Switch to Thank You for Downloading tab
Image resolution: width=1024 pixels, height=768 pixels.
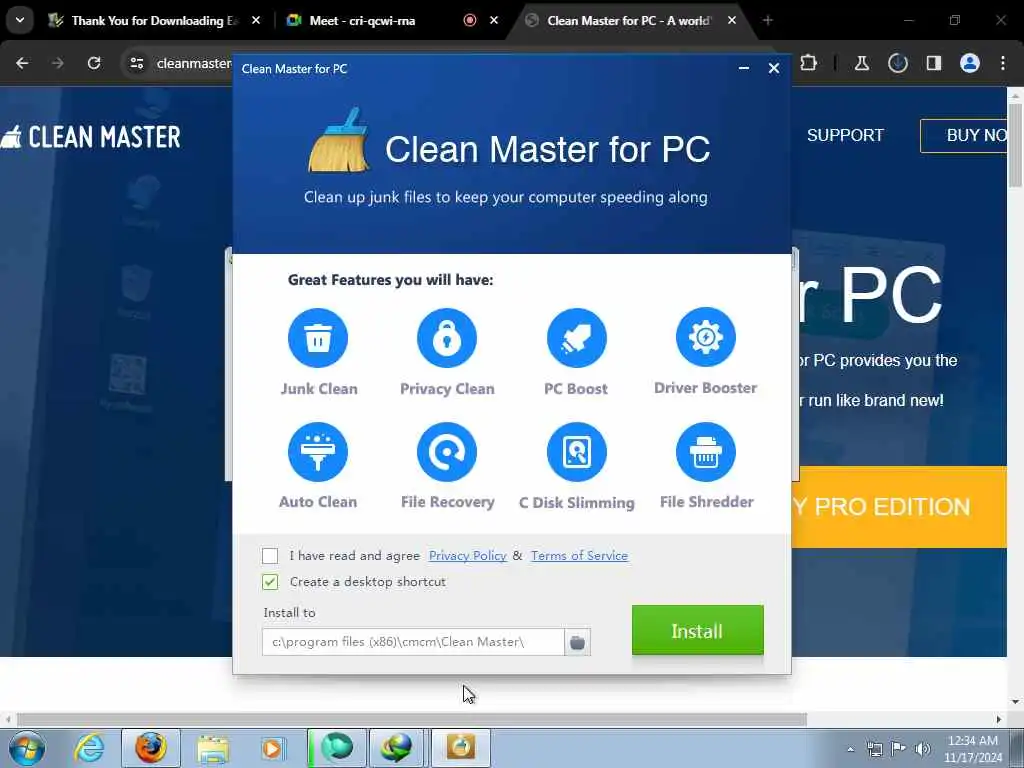(154, 21)
